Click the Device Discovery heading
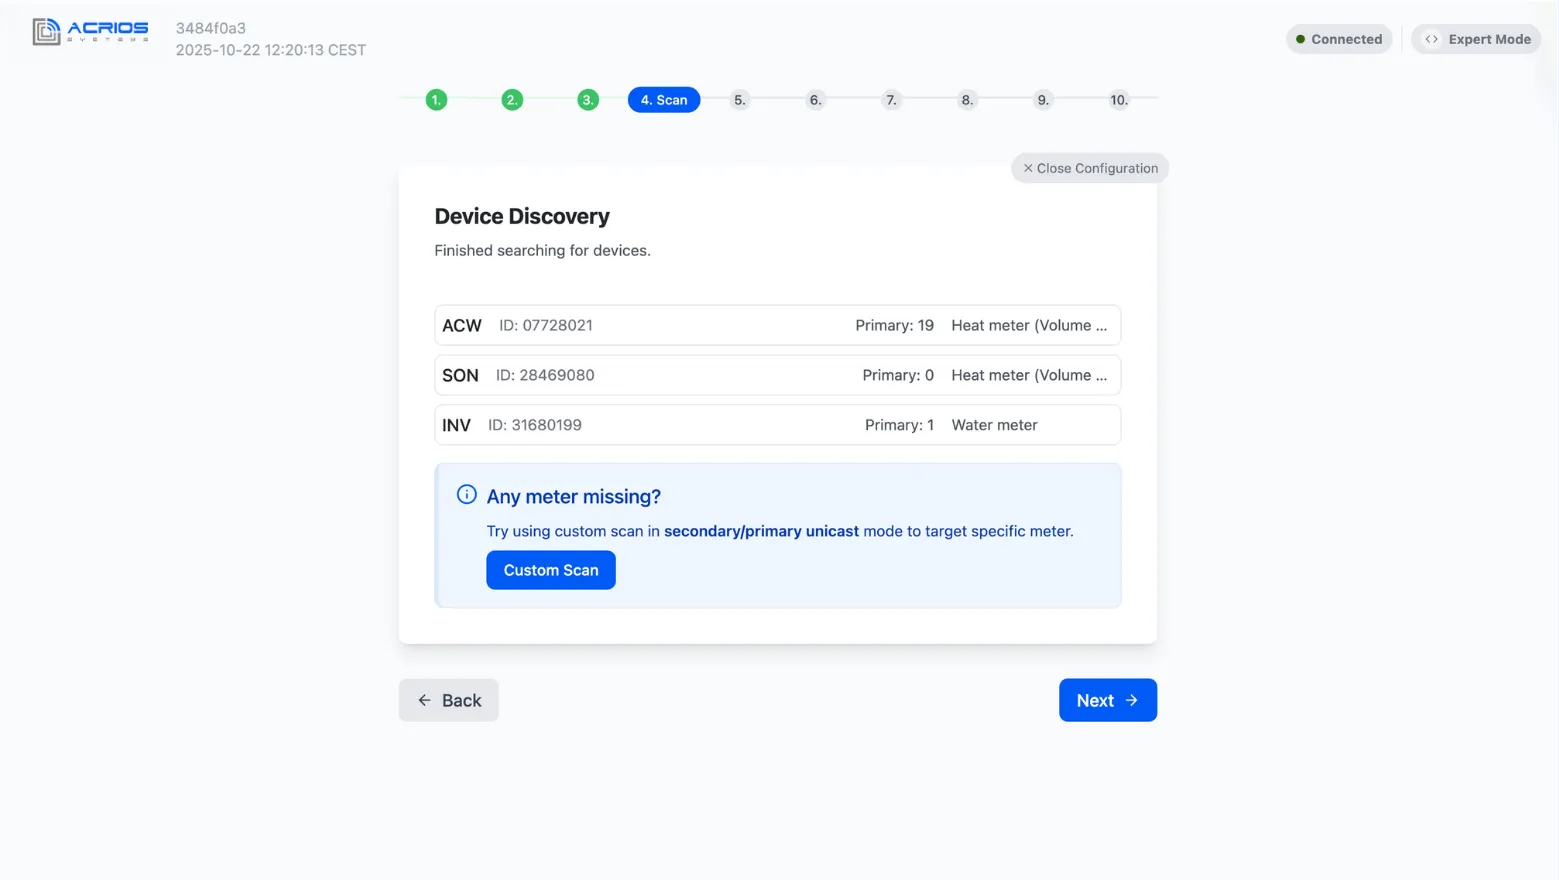The height and width of the screenshot is (880, 1559). pyautogui.click(x=522, y=216)
